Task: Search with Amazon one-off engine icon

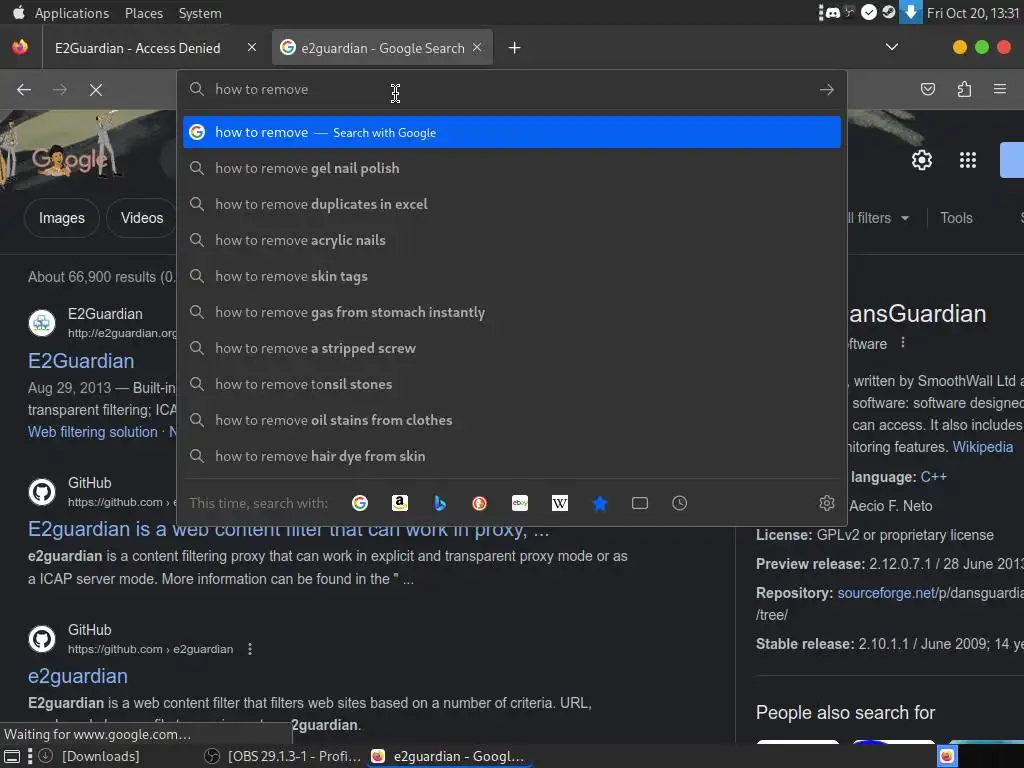Action: click(400, 503)
